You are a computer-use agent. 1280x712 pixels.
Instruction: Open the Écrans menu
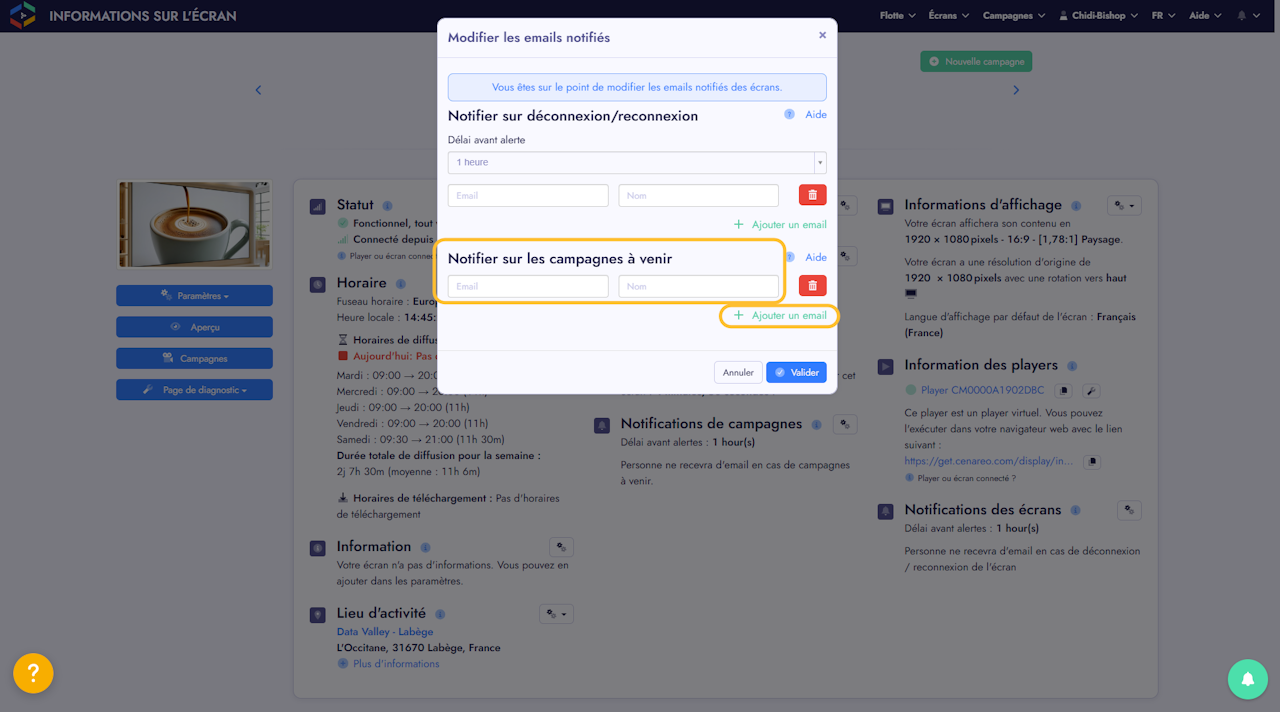948,16
